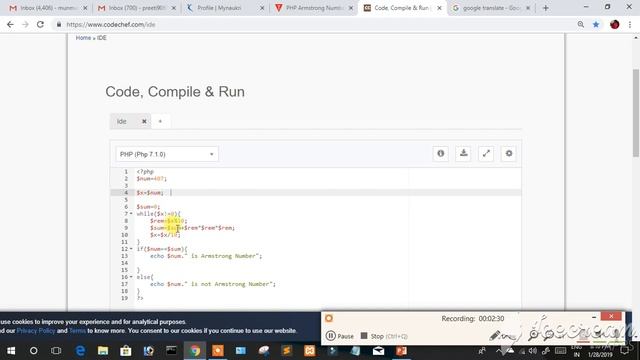Screen dimensions: 640x360
Task: Open the command prompt taskbar icon
Action: (x=171, y=351)
